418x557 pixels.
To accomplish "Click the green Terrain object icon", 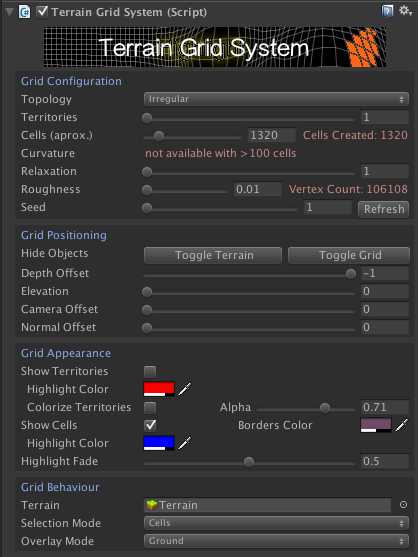I will (152, 505).
